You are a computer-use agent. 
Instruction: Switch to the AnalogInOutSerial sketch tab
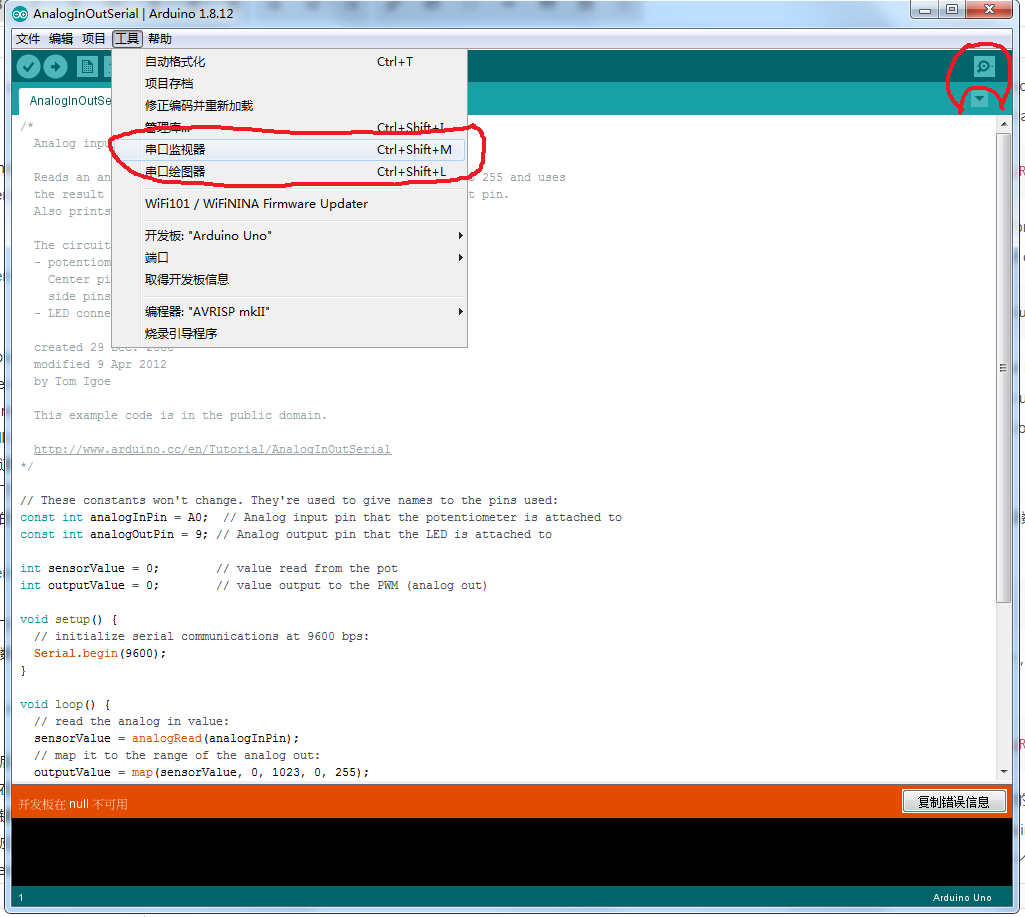coord(65,101)
